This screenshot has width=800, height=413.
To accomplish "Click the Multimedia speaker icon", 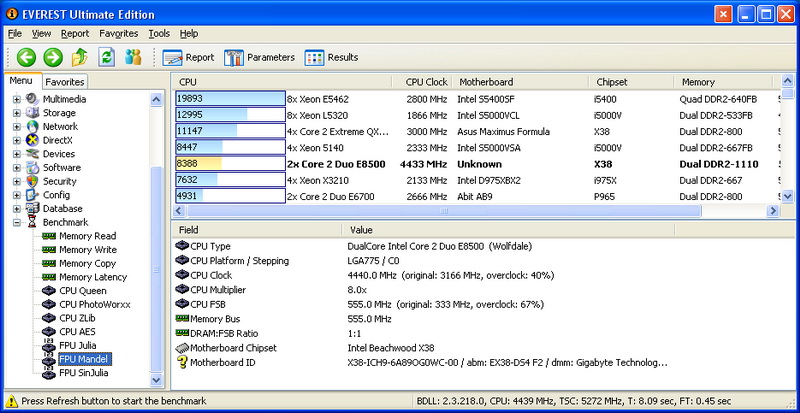I will pyautogui.click(x=32, y=99).
